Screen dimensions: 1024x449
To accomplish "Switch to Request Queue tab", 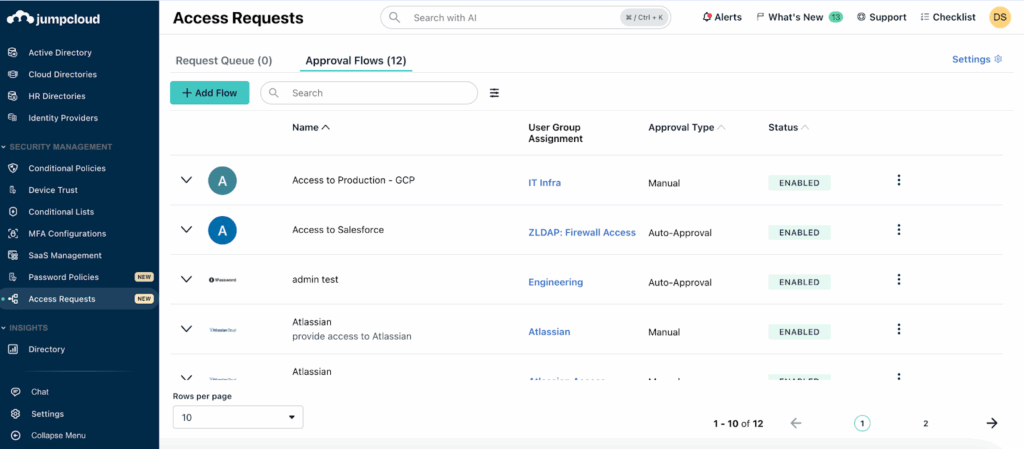I will point(223,61).
